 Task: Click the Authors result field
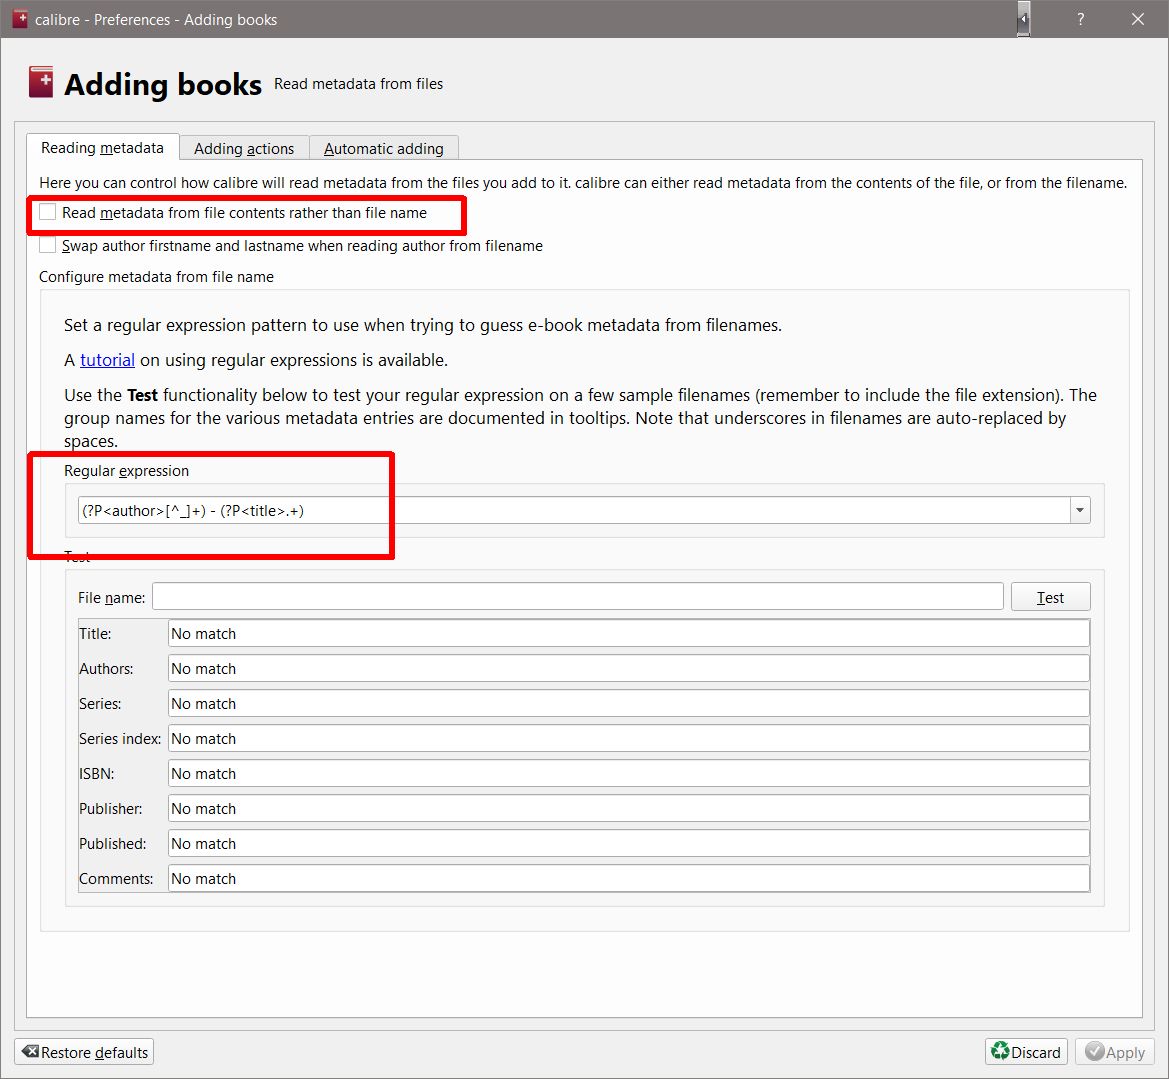tap(628, 669)
